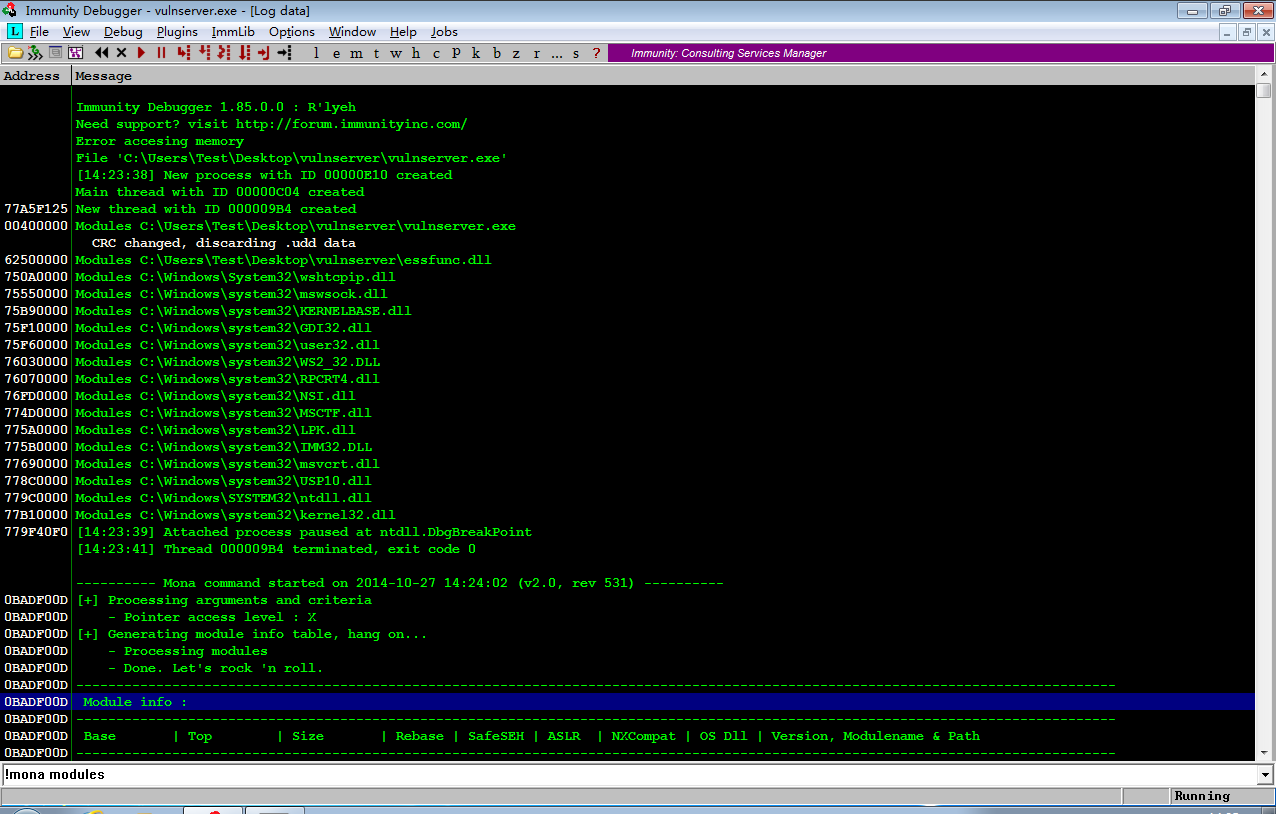
Task: Open Call stack with 'k' button
Action: coord(476,53)
